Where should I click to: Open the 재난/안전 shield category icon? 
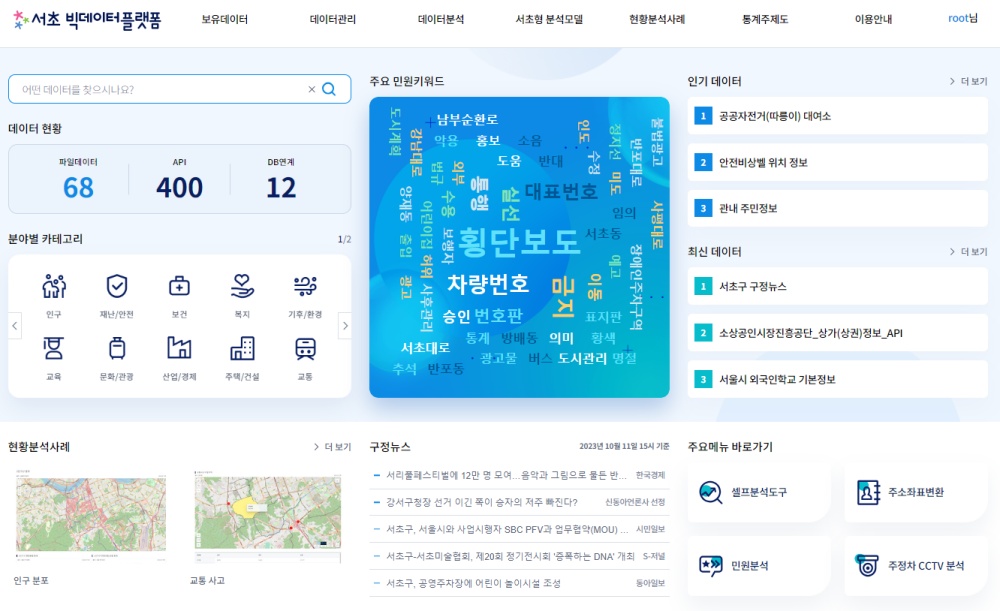[117, 286]
